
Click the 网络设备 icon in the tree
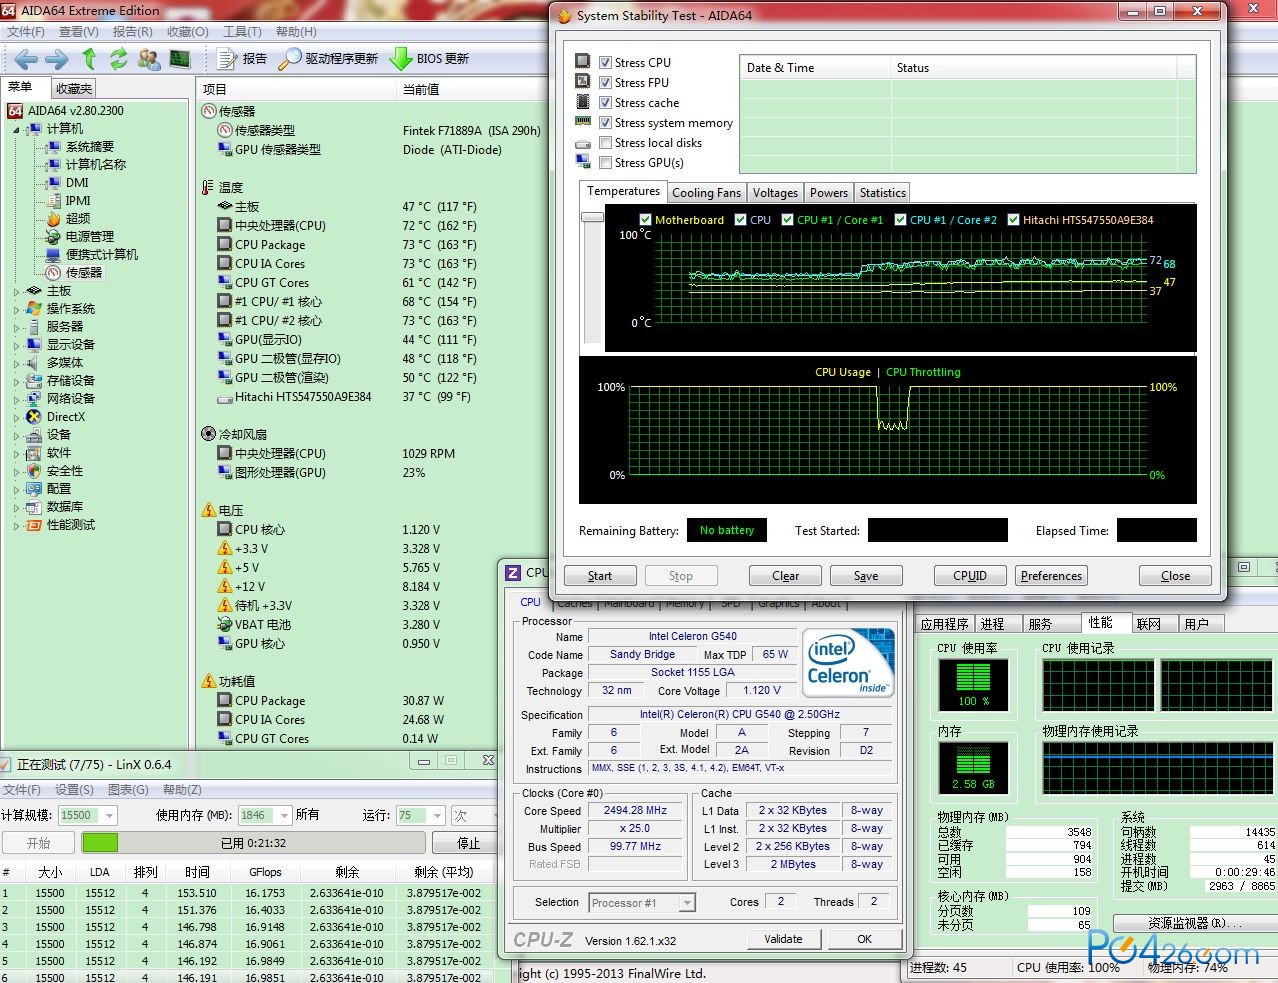[x=35, y=399]
